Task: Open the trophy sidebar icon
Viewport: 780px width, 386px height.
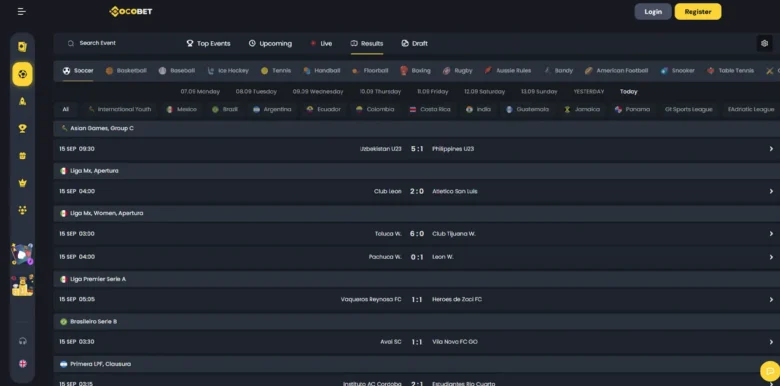Action: tap(22, 129)
